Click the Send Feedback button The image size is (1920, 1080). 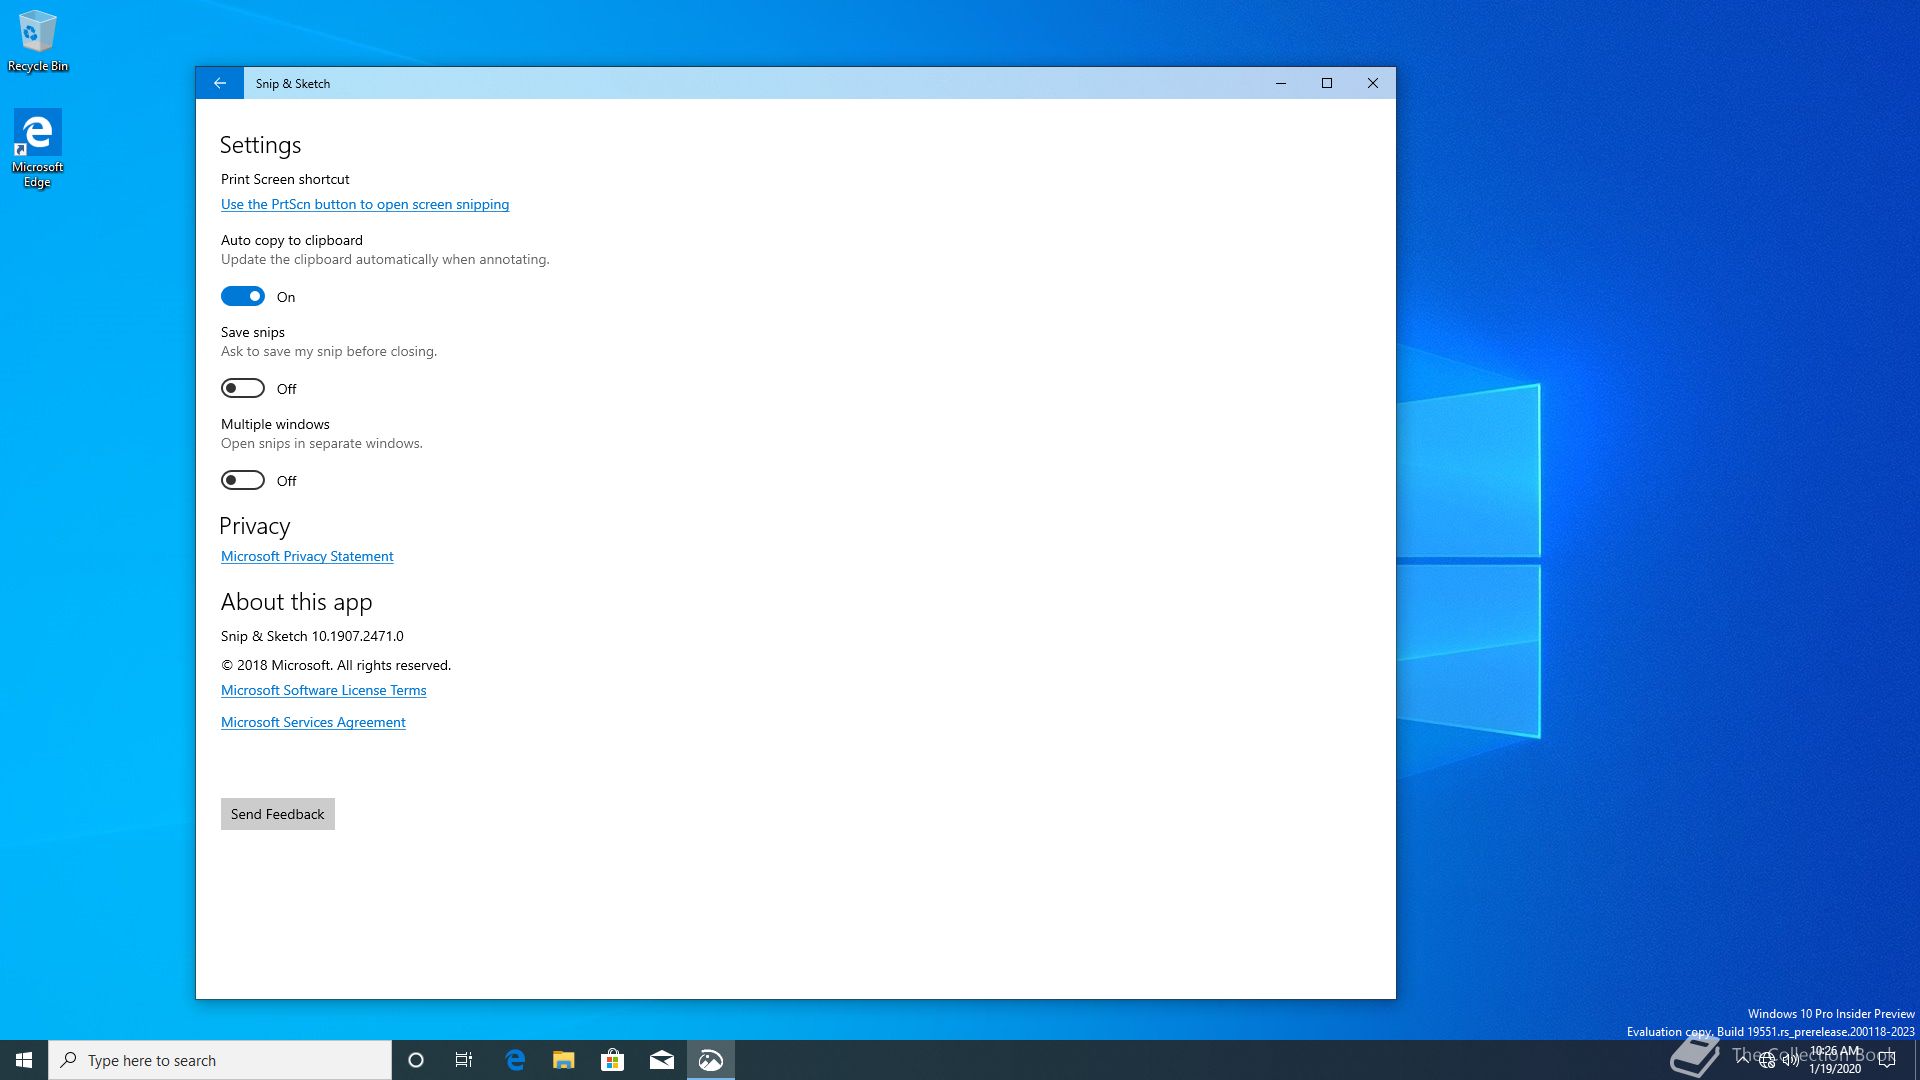278,814
